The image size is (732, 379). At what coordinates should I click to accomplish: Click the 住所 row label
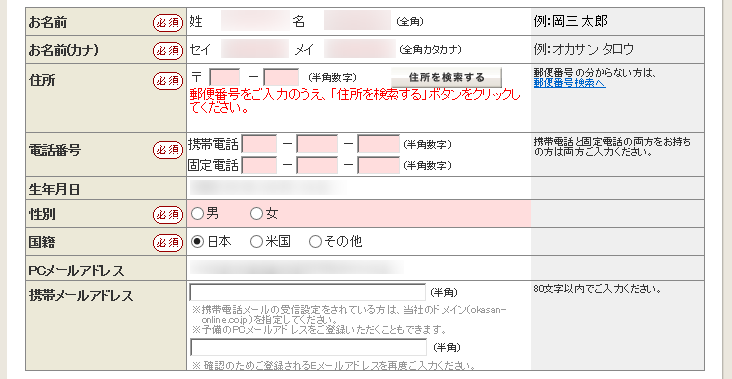pyautogui.click(x=42, y=80)
